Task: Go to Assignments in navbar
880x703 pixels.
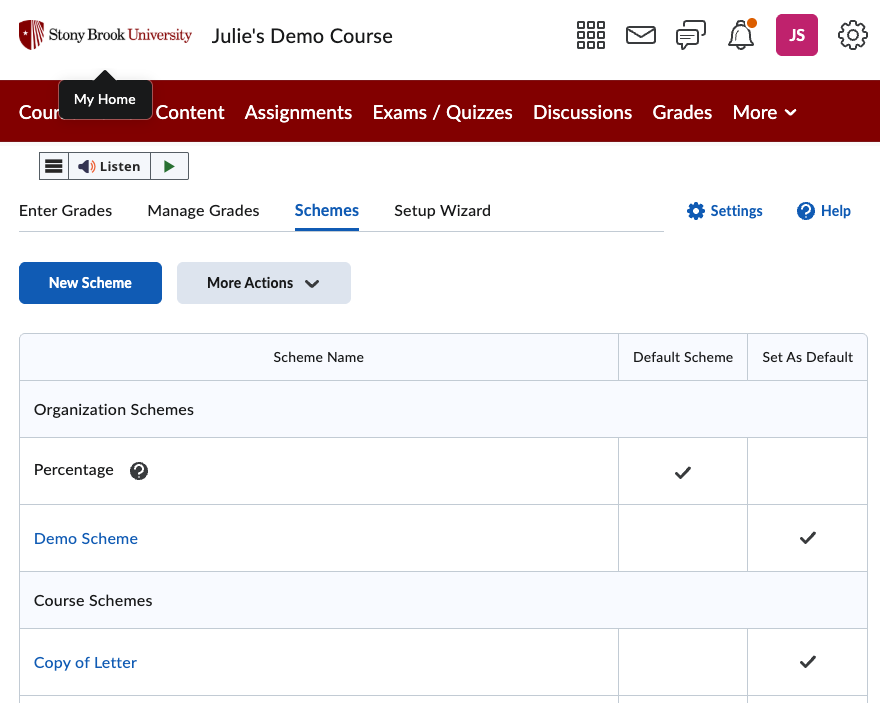Action: pos(298,112)
